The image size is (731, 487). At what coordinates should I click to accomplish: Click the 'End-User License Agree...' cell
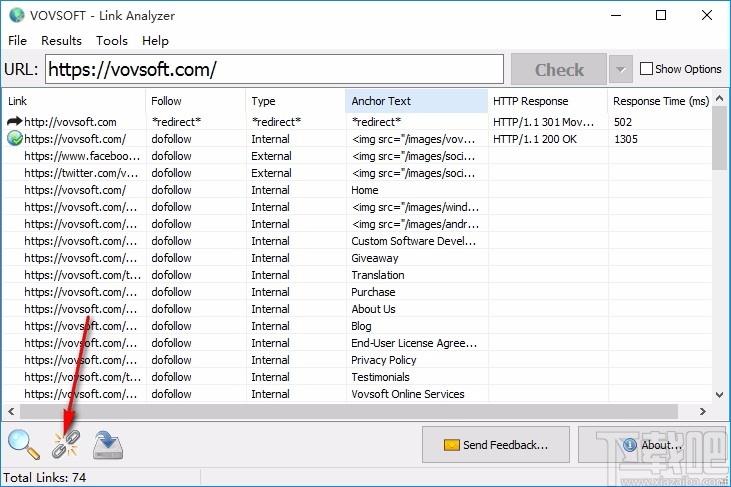[x=414, y=343]
